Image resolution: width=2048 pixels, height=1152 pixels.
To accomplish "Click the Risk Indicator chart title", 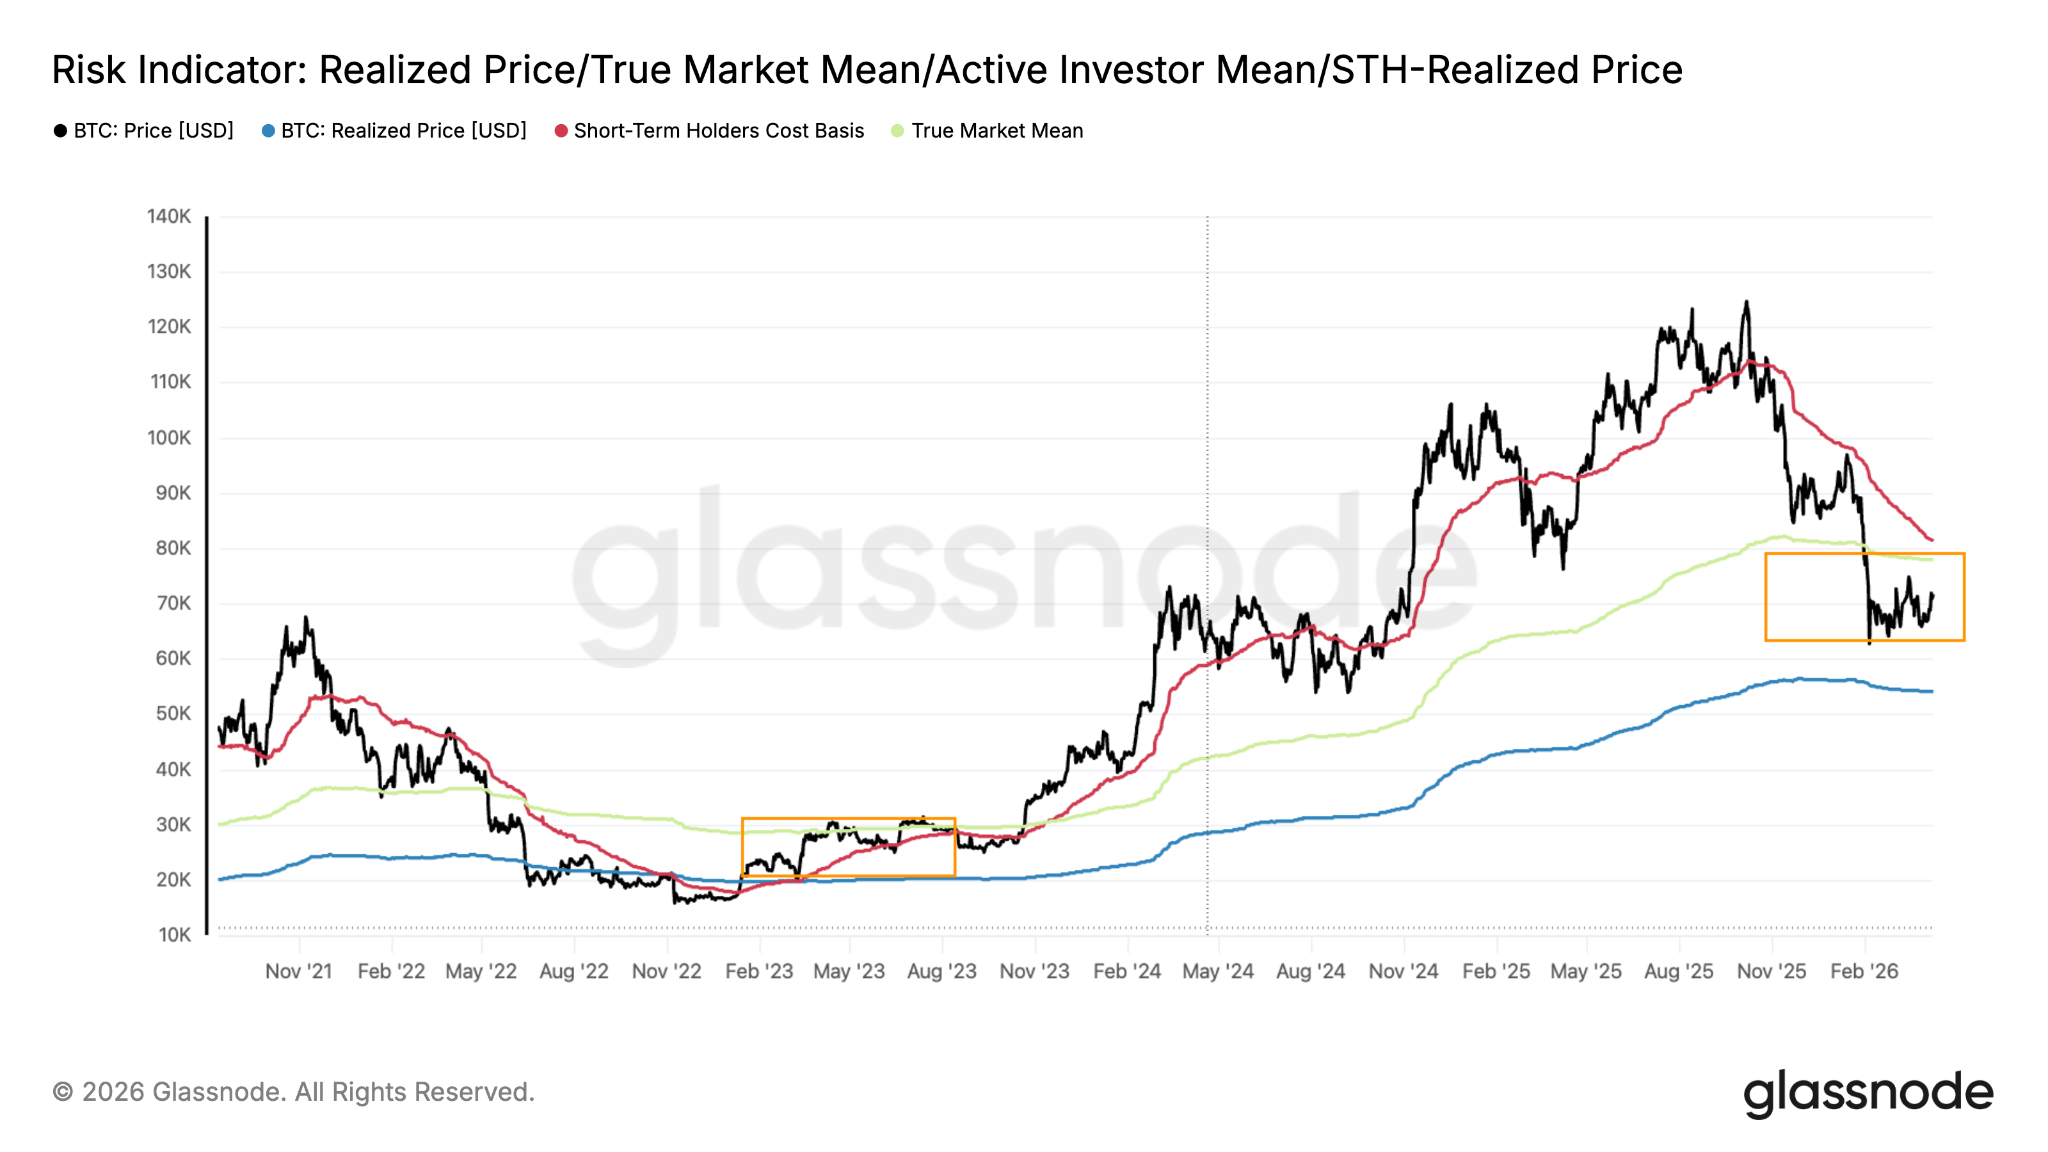I will [x=867, y=70].
